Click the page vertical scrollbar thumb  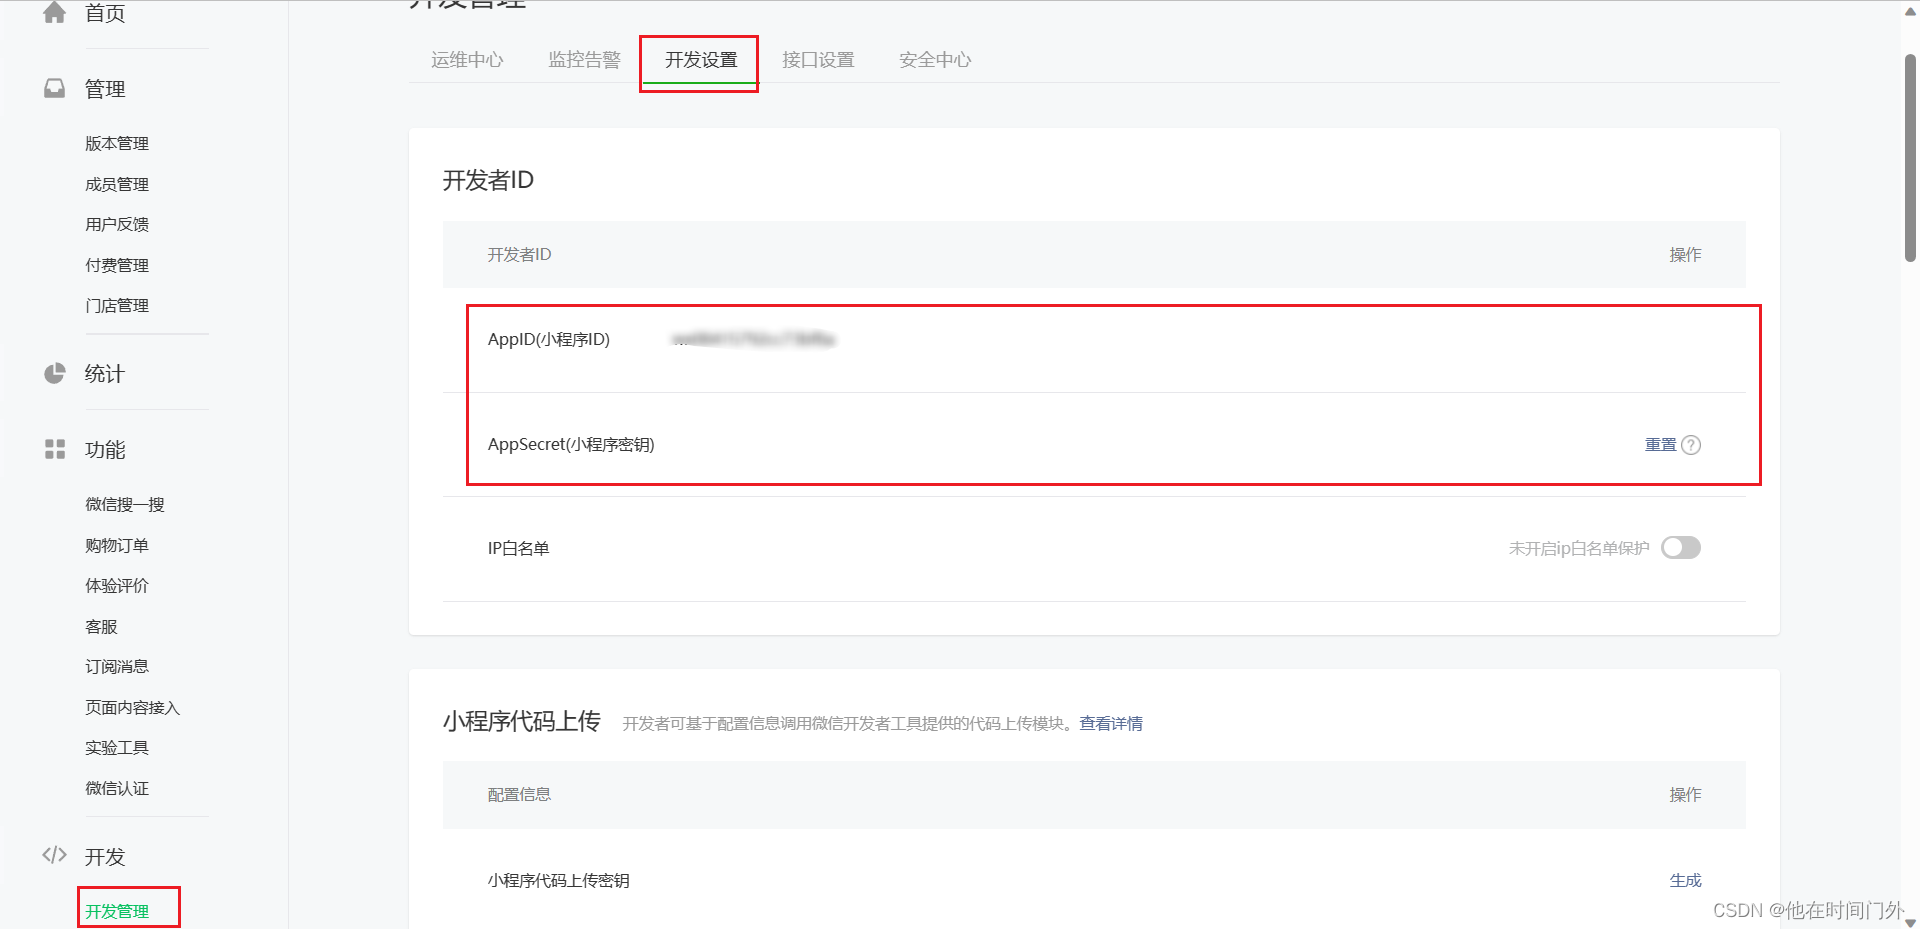(x=1910, y=158)
